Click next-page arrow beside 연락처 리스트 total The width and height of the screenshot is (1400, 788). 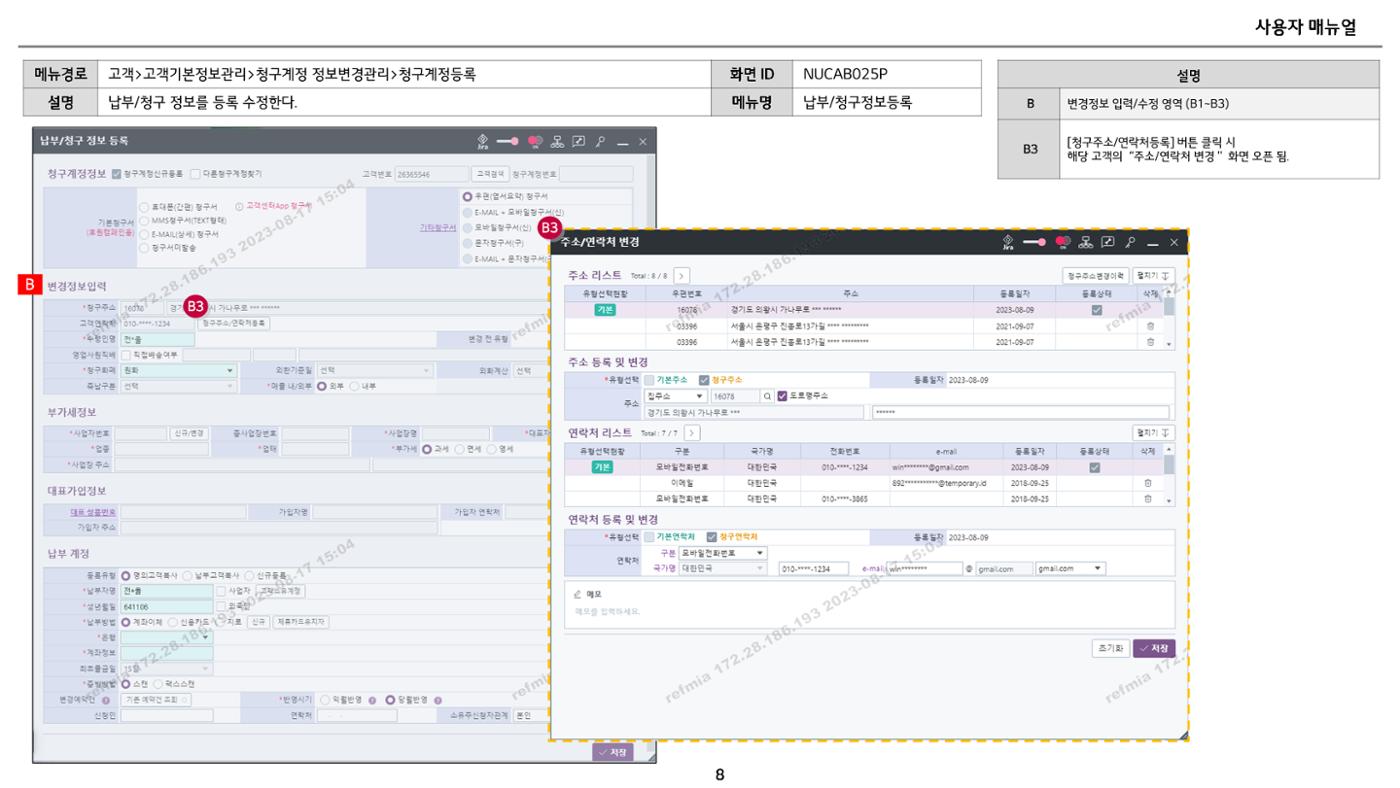[692, 432]
